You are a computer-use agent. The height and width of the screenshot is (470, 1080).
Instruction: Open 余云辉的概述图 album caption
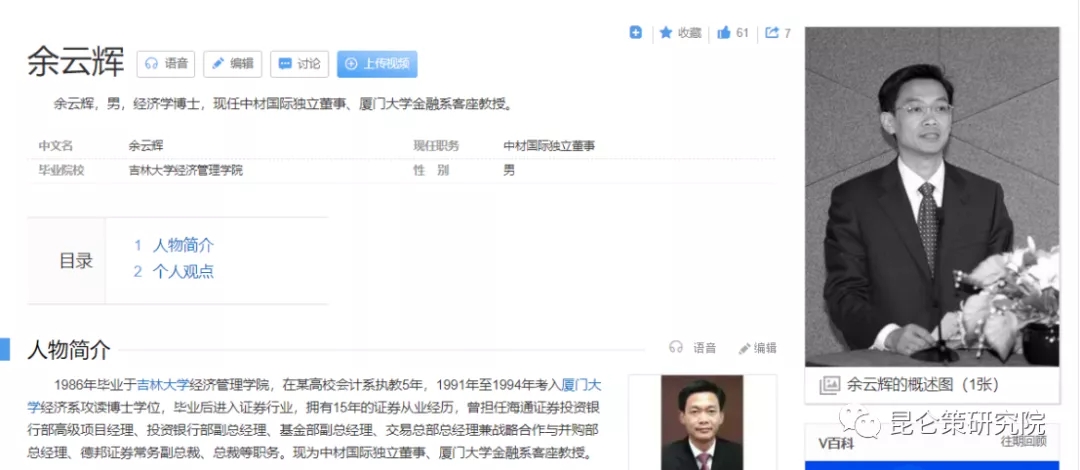click(922, 384)
